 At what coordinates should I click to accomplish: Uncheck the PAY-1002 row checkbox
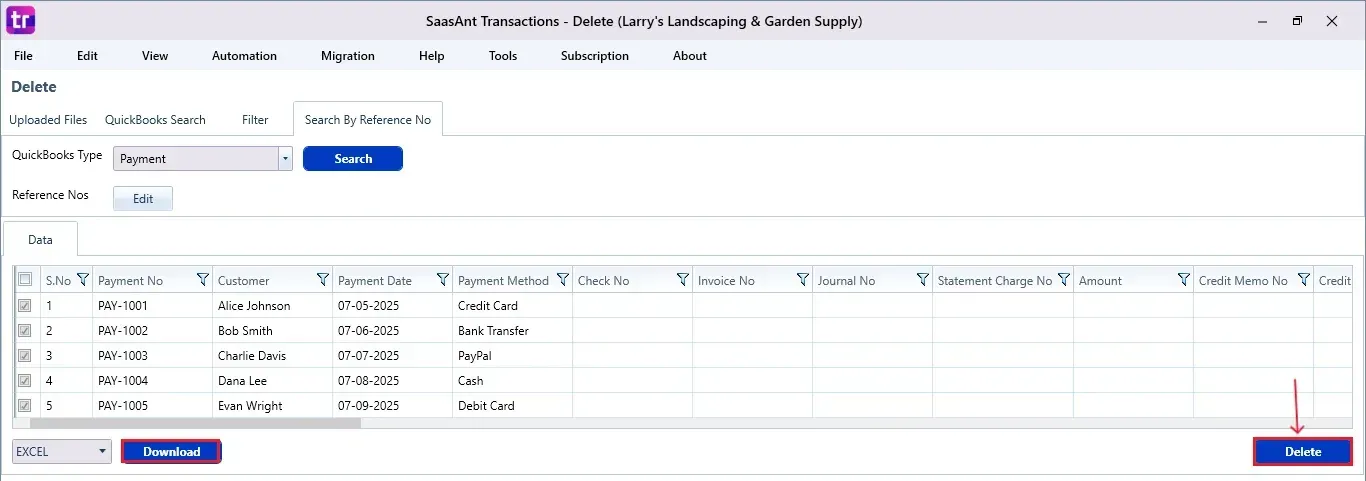[25, 330]
